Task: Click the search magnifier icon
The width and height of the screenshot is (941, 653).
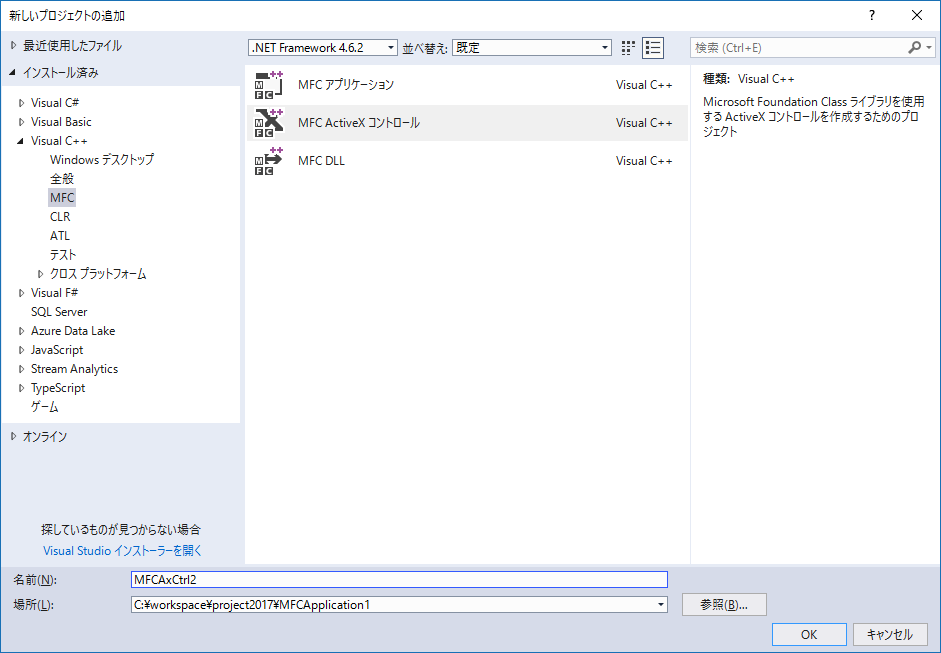Action: click(914, 46)
